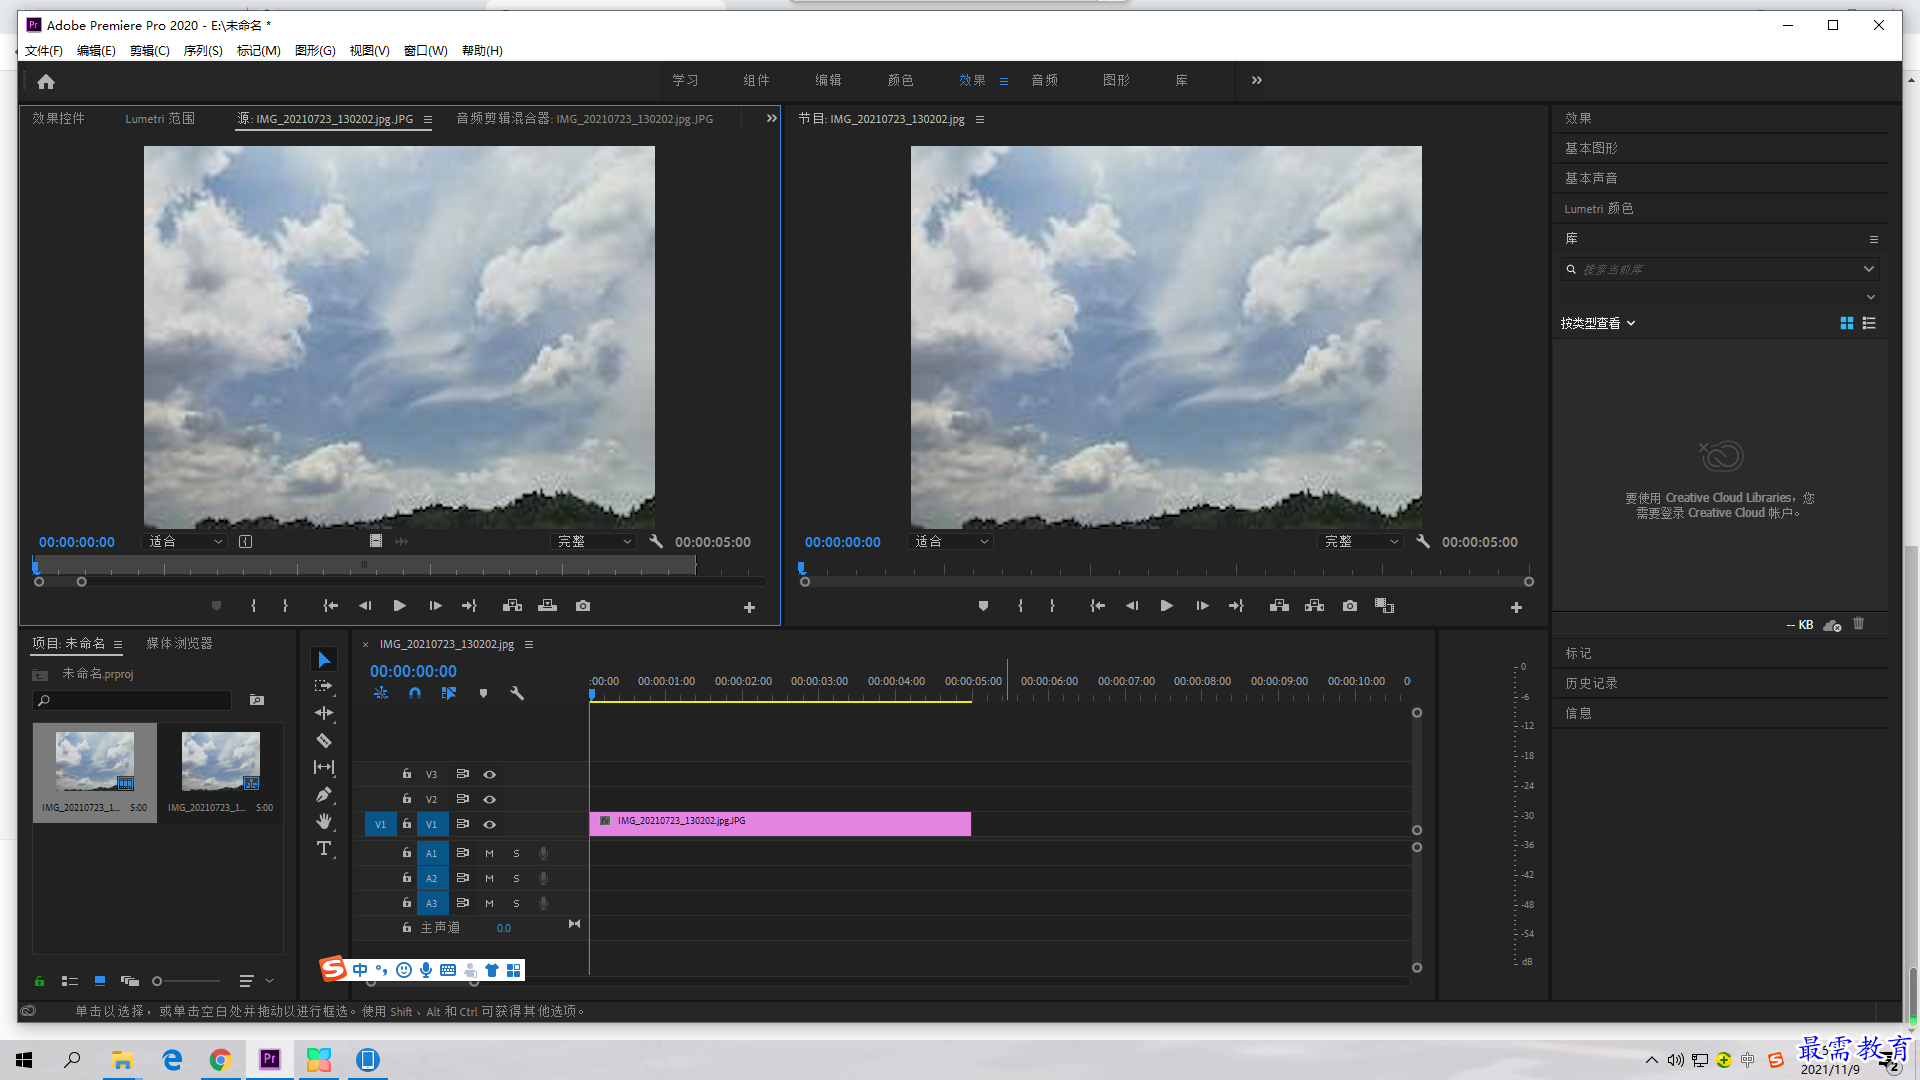Open source monitor settings wrench
The image size is (1920, 1080).
click(x=656, y=541)
